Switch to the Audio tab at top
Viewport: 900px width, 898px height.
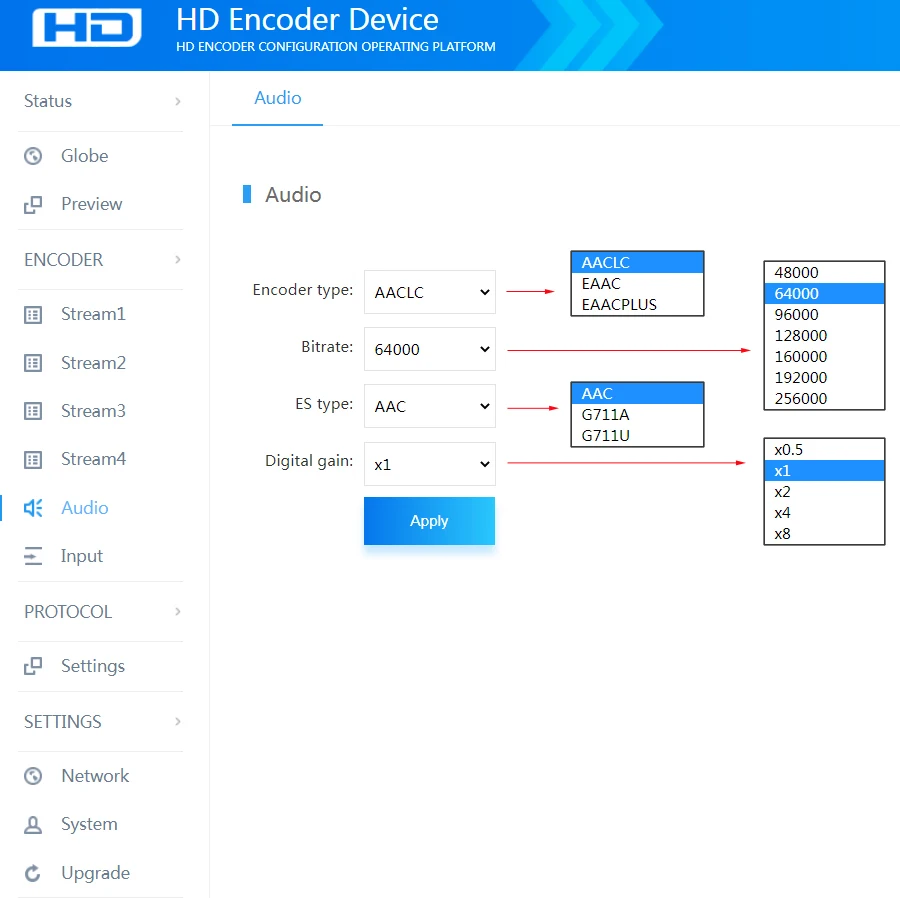point(278,98)
